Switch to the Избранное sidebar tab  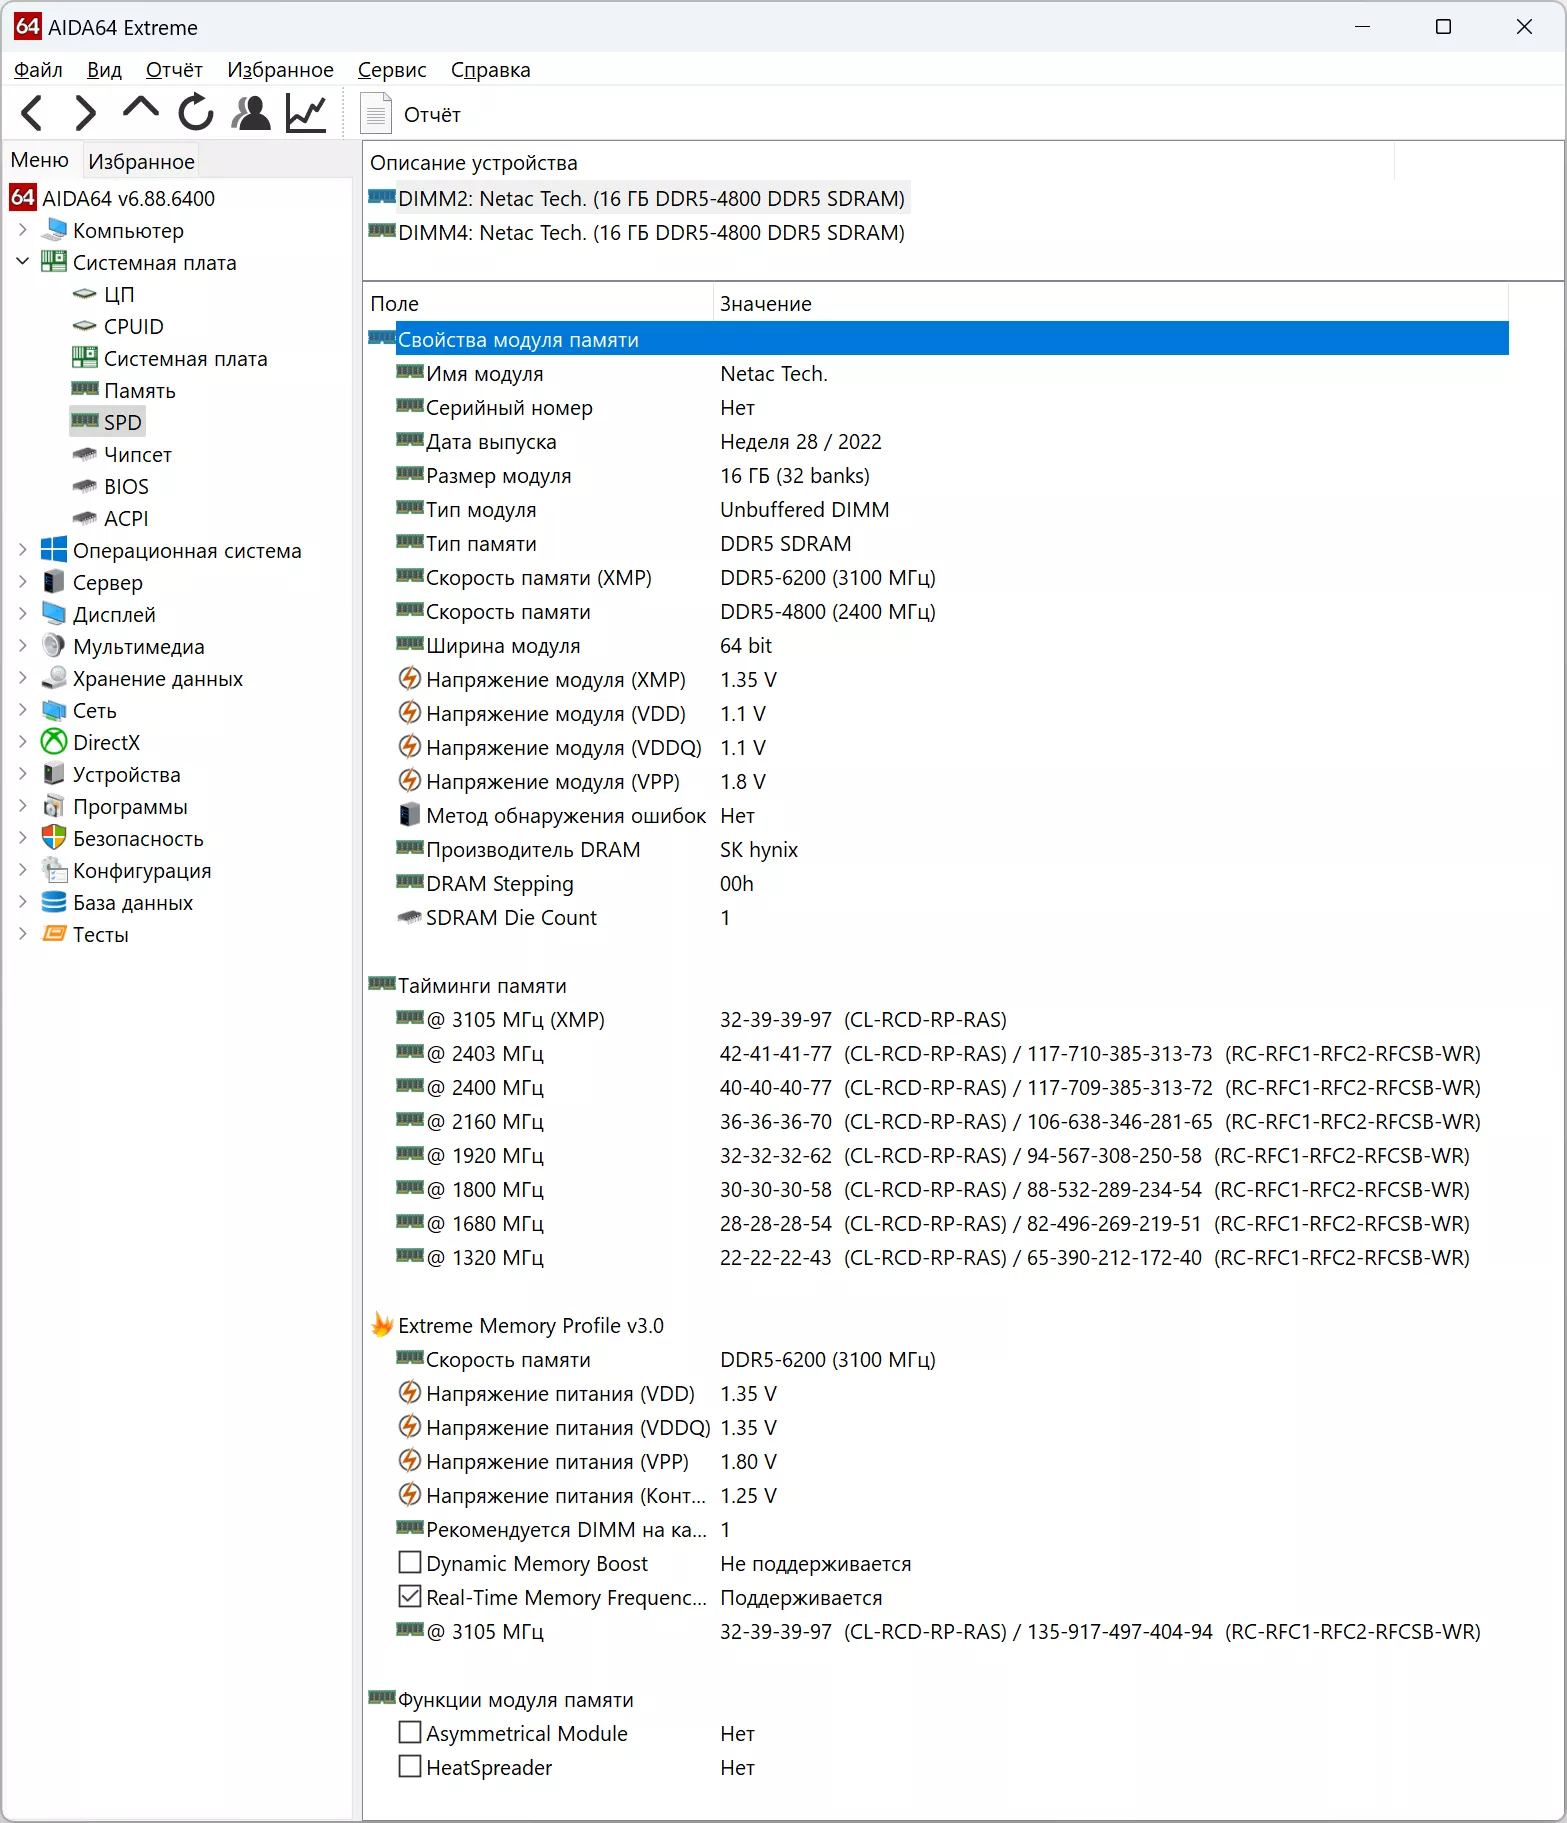pyautogui.click(x=141, y=161)
